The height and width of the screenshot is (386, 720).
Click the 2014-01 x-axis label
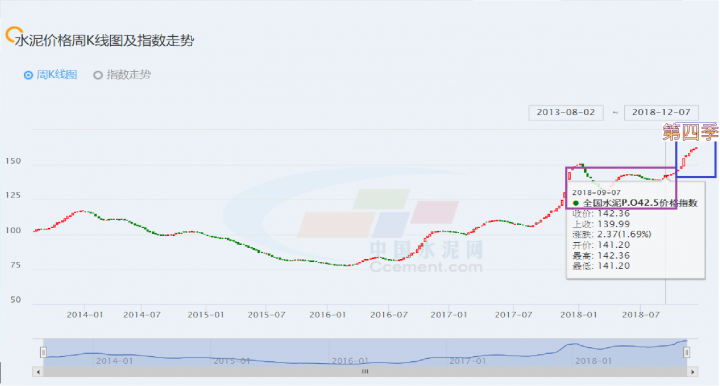(85, 315)
